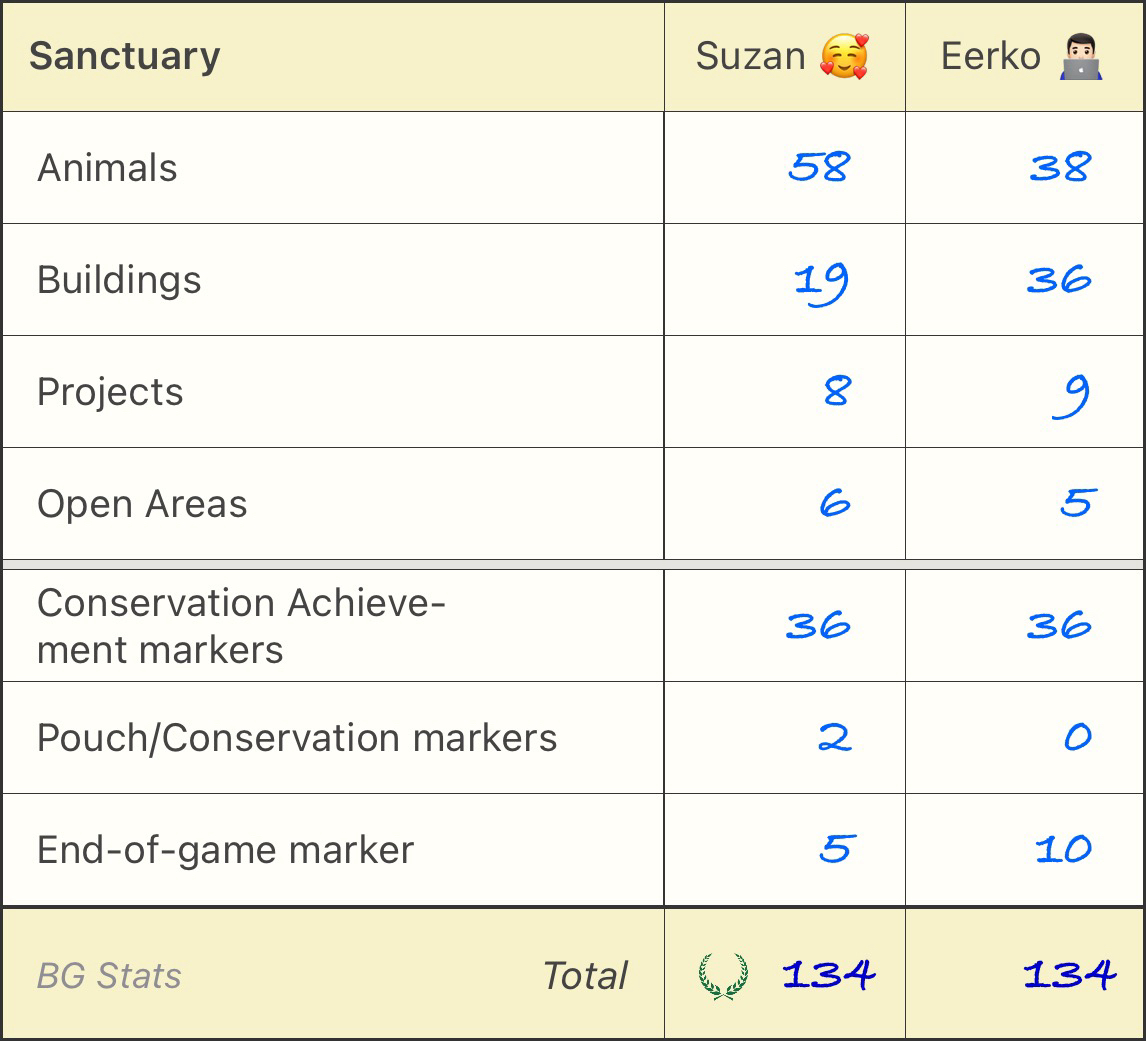Select Eerko's Projects score of 9

(x=1072, y=395)
